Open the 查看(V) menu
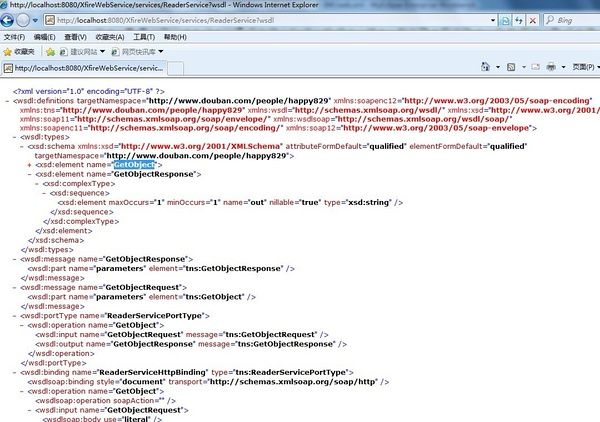600x422 pixels. point(75,37)
